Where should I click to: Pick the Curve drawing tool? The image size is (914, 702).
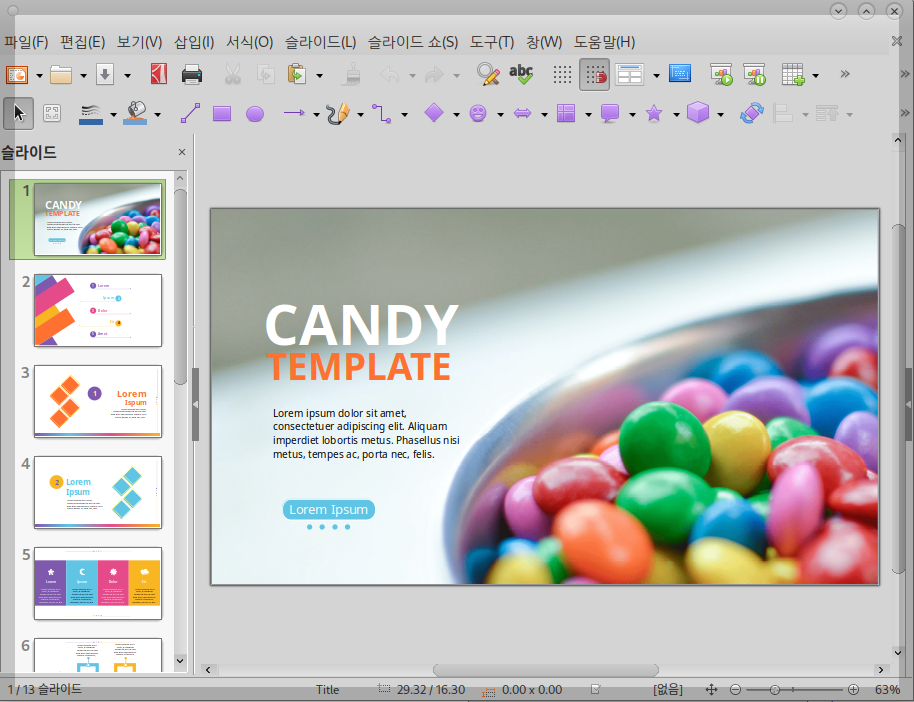[x=338, y=114]
